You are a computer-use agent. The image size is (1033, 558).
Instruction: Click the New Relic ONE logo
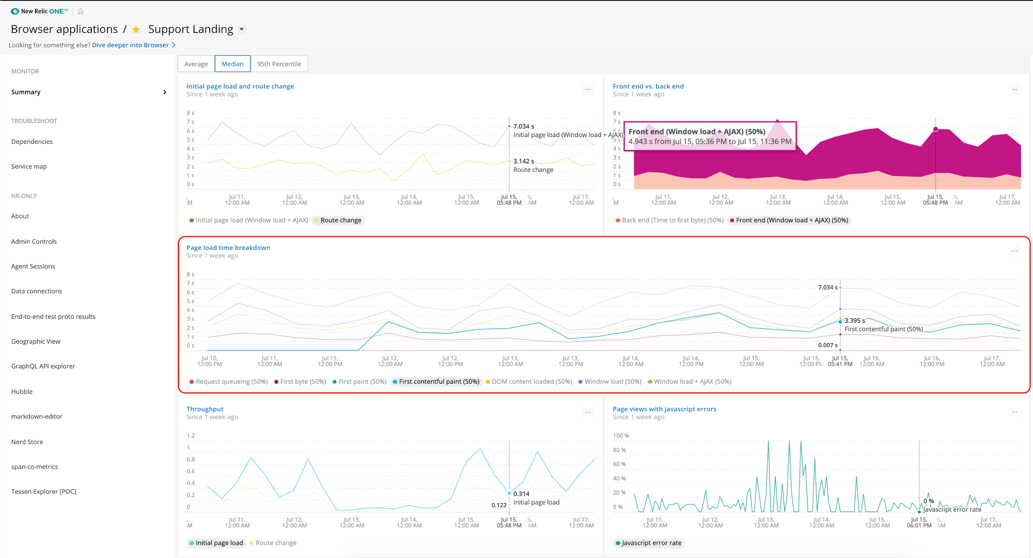(x=39, y=11)
